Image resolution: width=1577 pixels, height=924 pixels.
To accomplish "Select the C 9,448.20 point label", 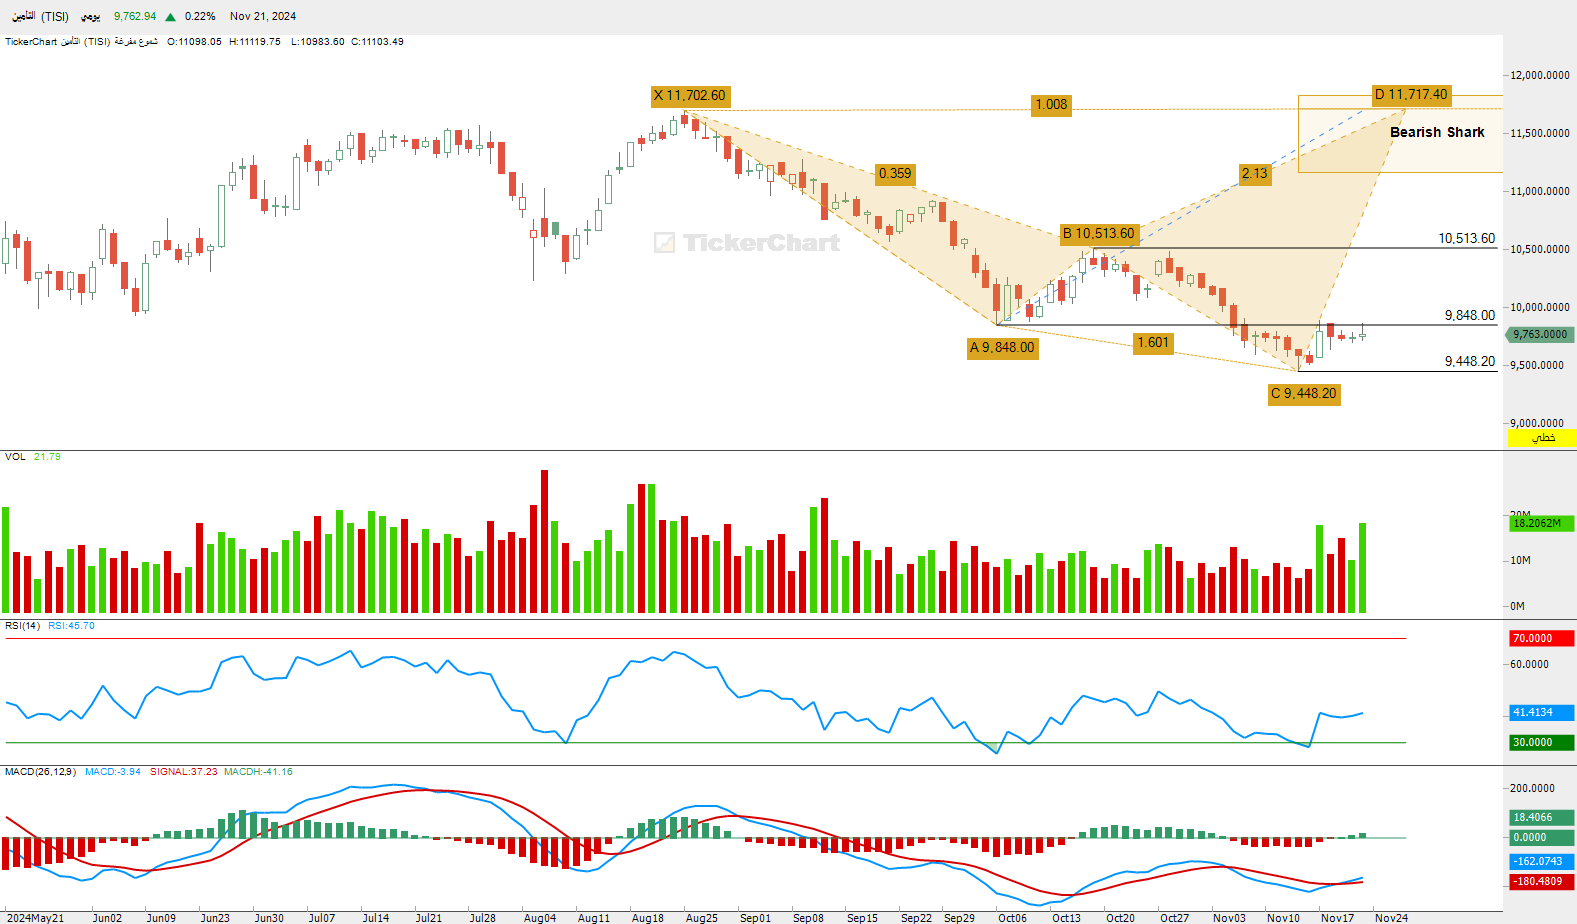I will coord(1304,394).
